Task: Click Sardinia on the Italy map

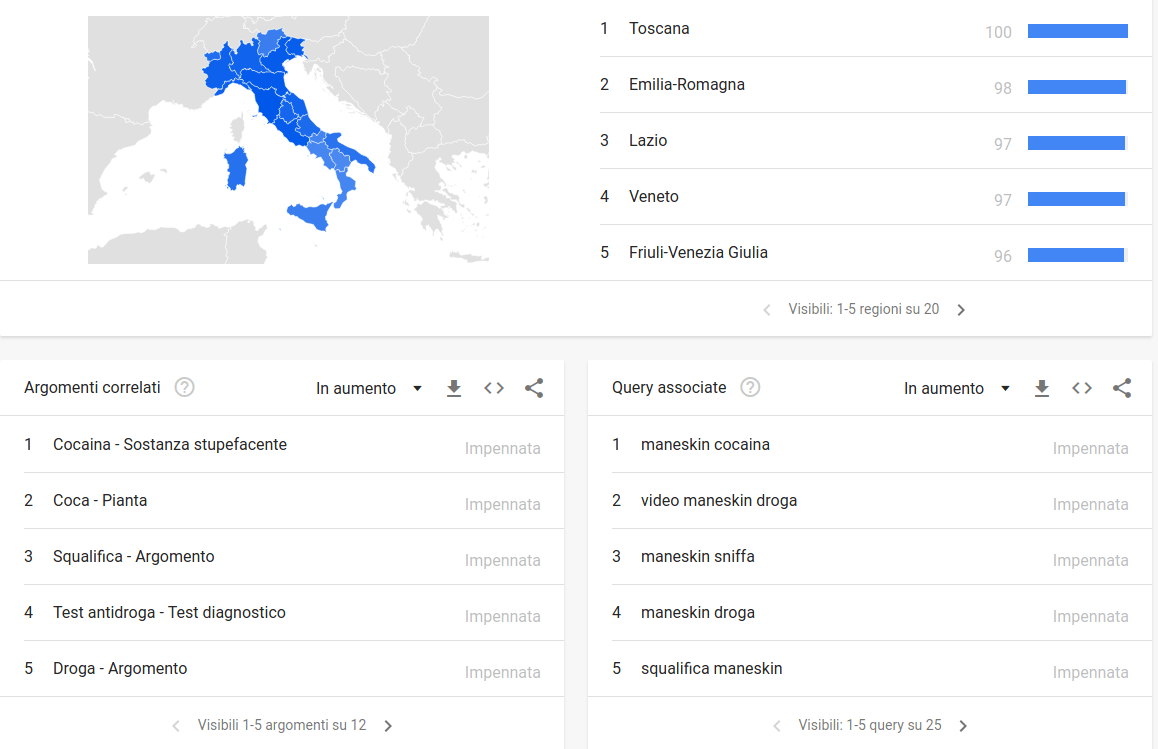Action: 237,168
